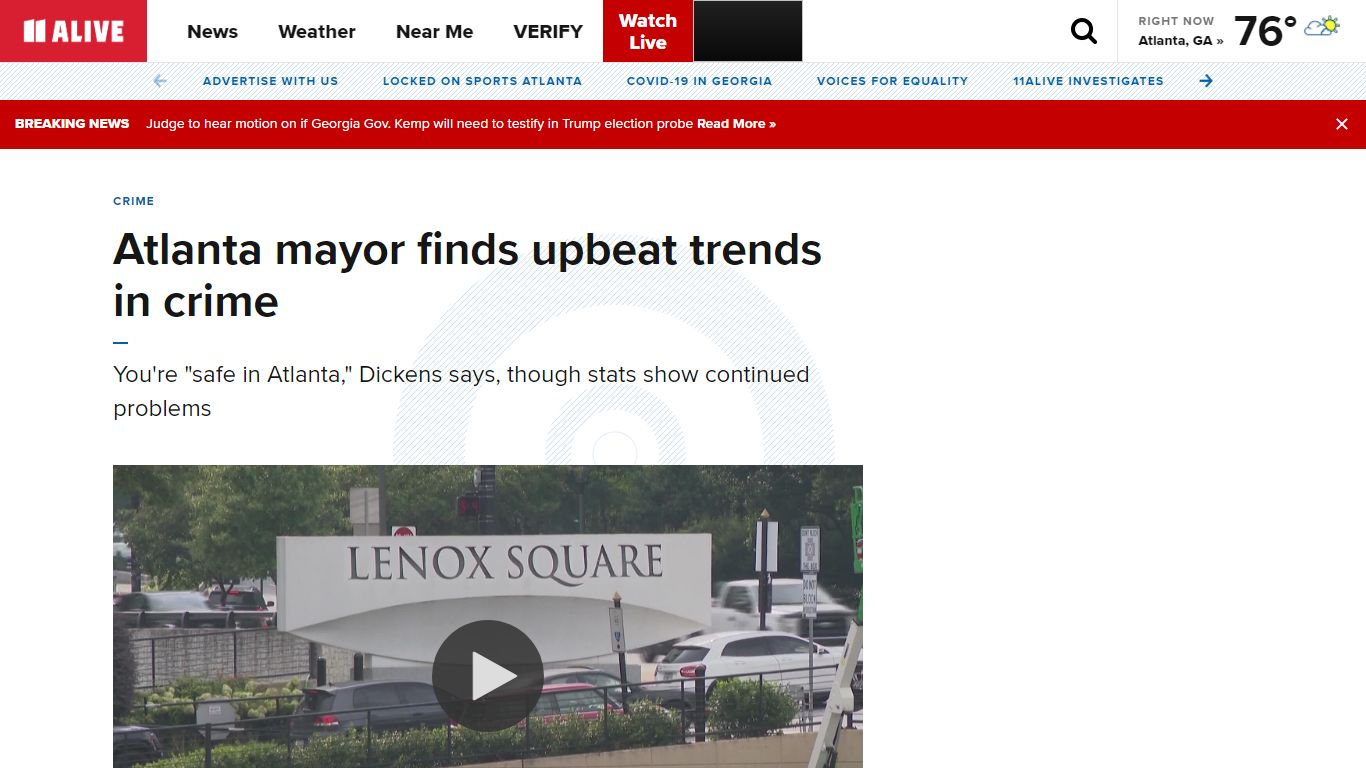Open Locked On Sports Atlanta link
1366x768 pixels.
(482, 81)
